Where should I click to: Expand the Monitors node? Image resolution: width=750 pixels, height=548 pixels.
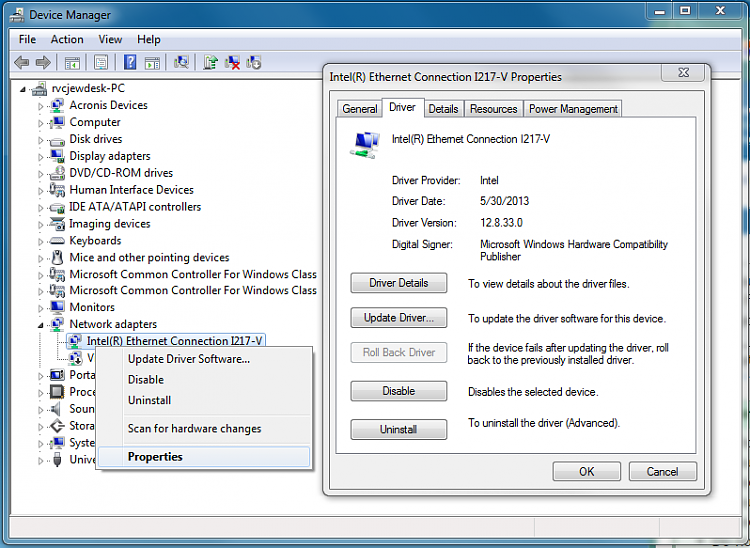coord(41,308)
